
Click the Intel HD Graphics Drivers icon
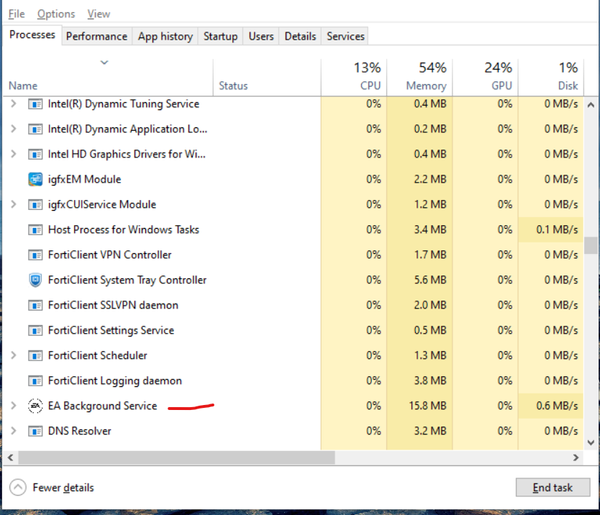[x=35, y=154]
